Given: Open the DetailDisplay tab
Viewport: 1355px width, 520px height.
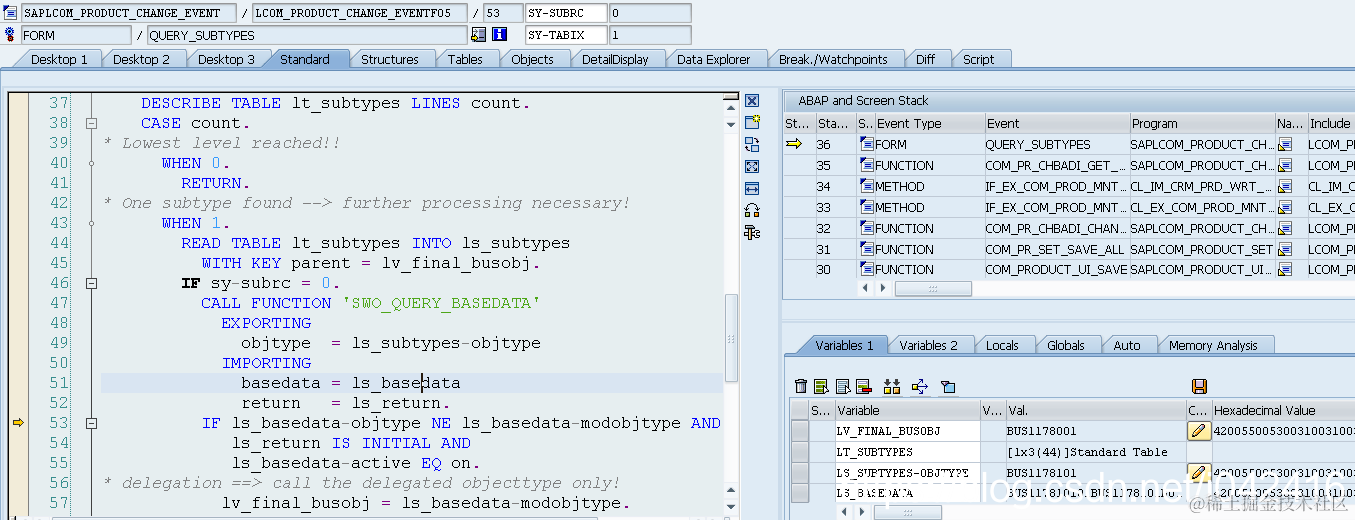Looking at the screenshot, I should coord(615,59).
